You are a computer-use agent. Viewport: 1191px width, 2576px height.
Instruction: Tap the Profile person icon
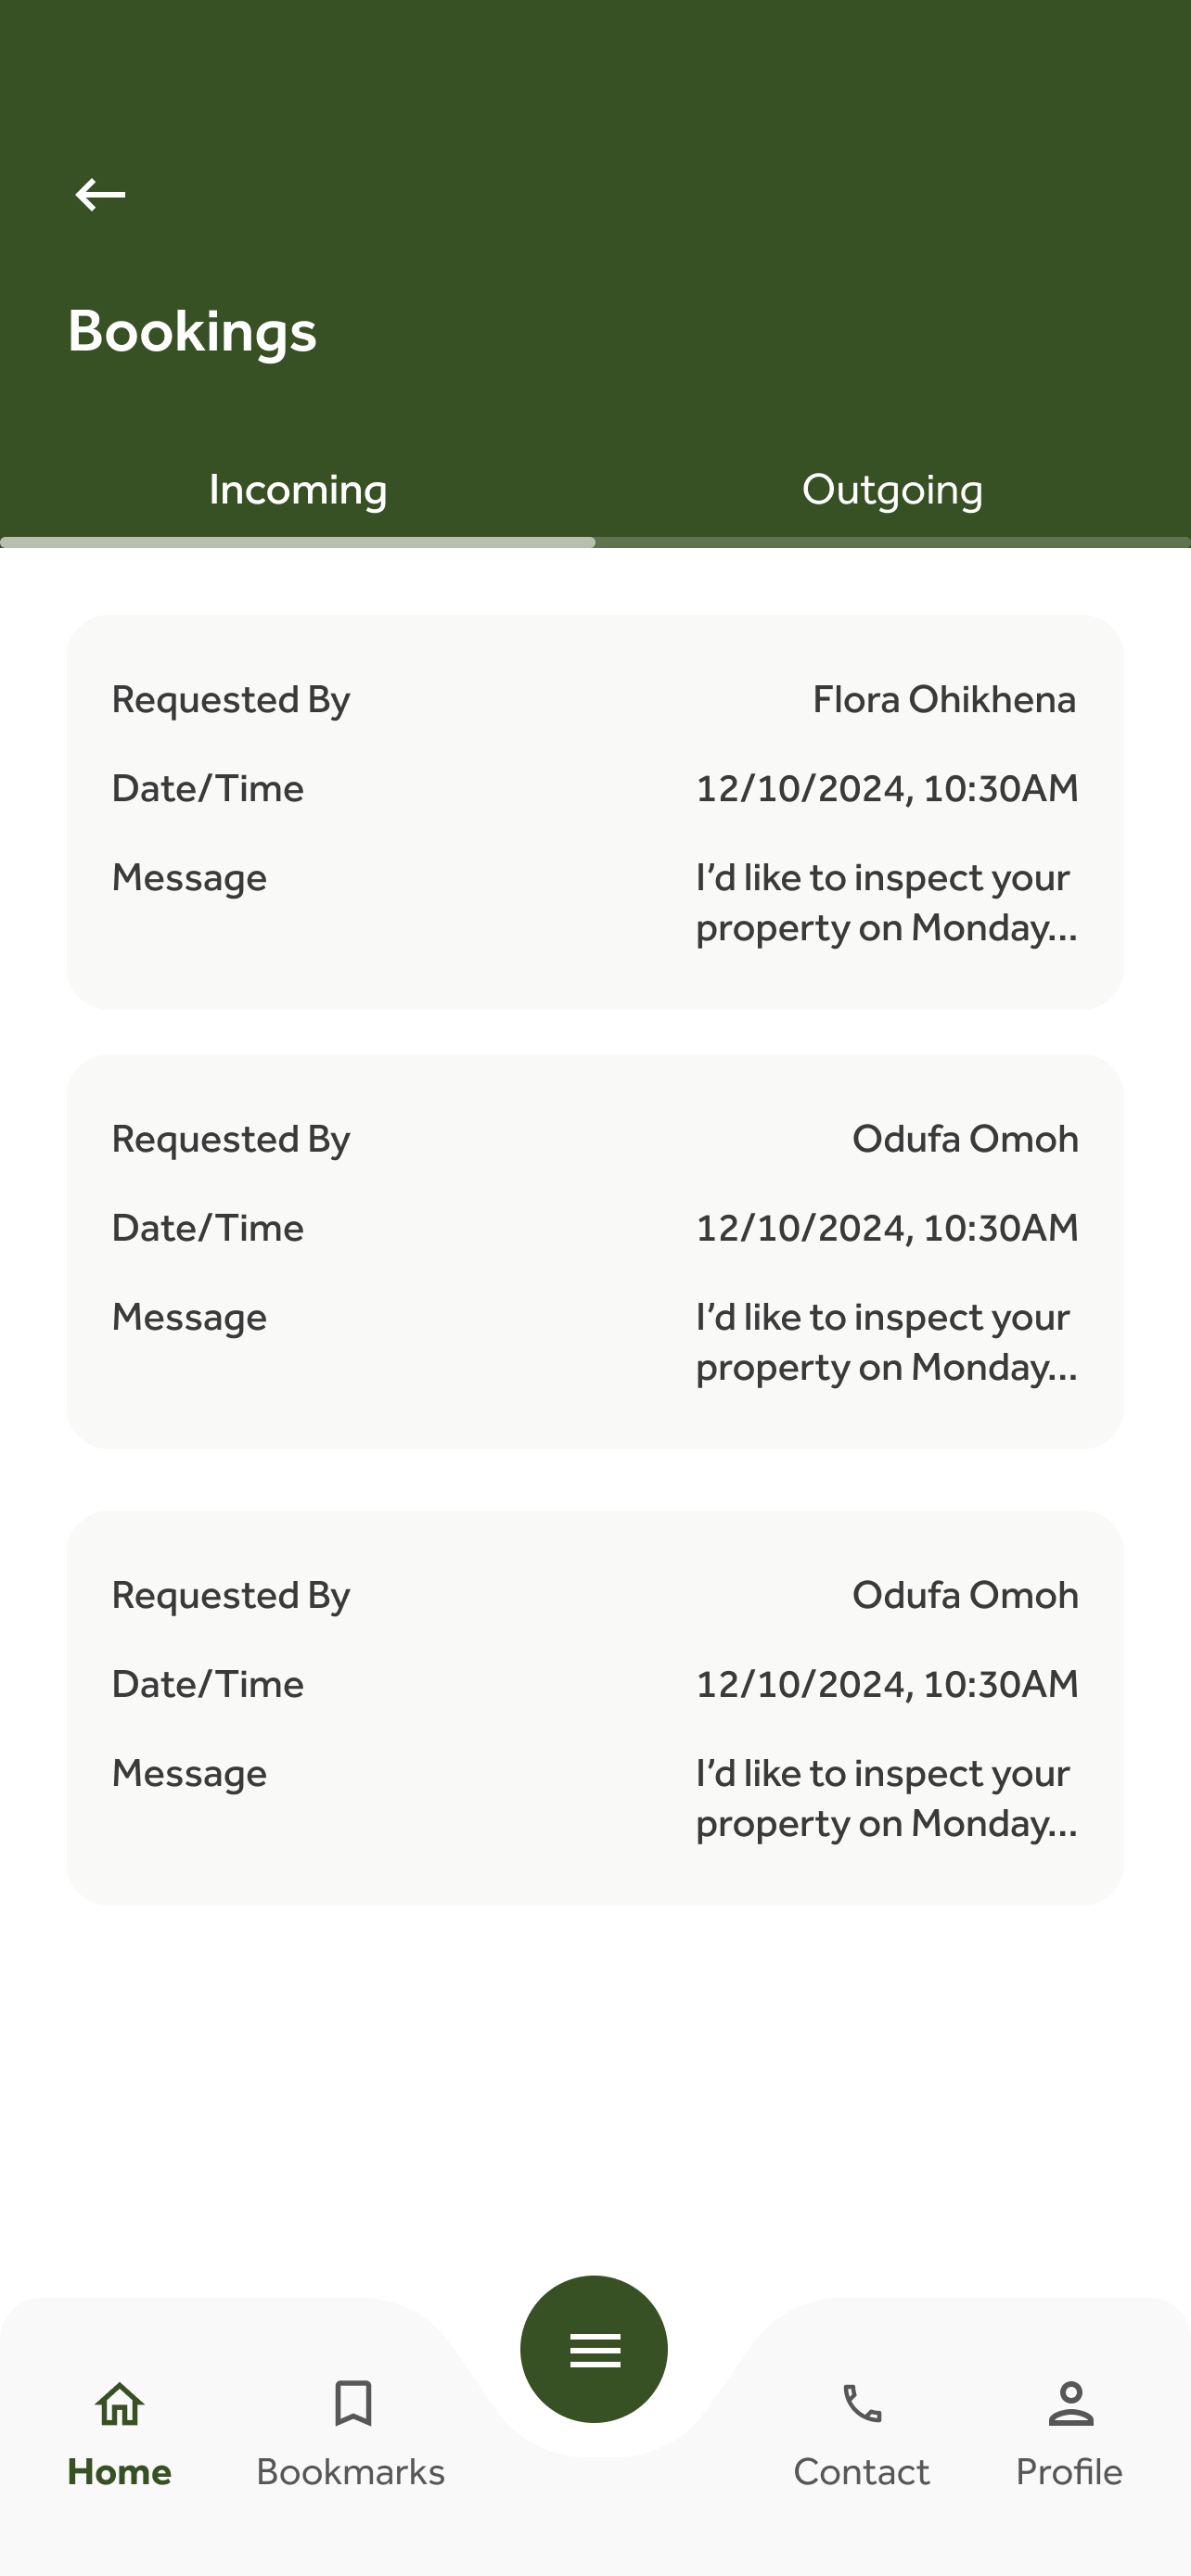point(1070,2403)
